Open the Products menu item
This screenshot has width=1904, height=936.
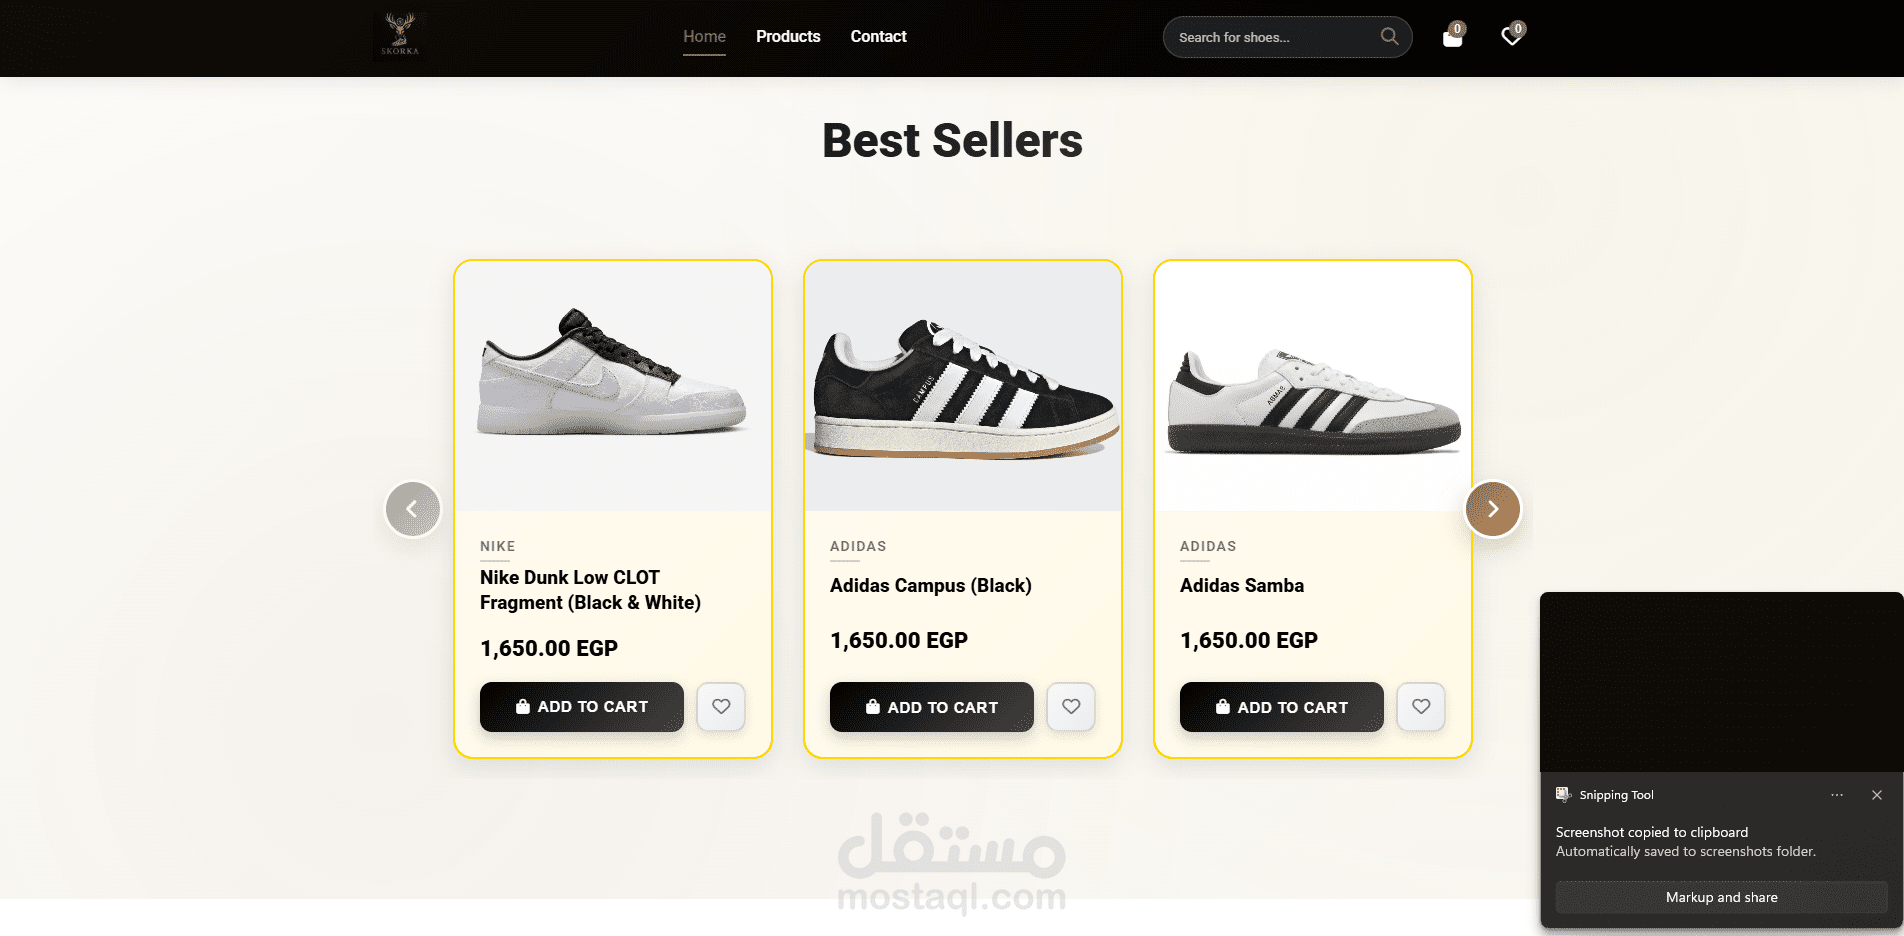tap(788, 37)
